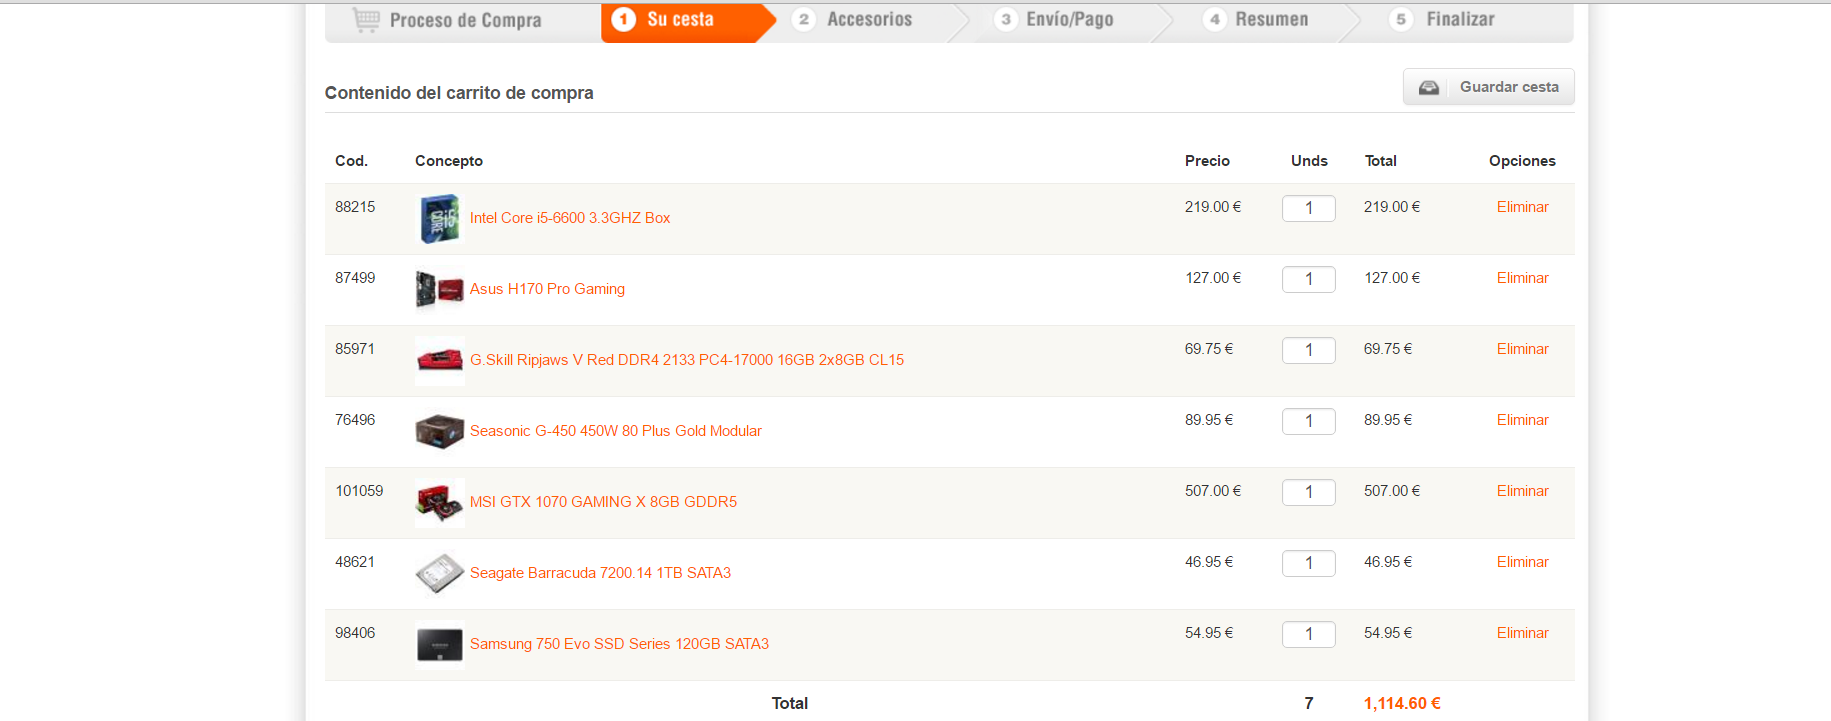Focus quantity field for Seasonic G-450
1831x721 pixels.
(1309, 421)
